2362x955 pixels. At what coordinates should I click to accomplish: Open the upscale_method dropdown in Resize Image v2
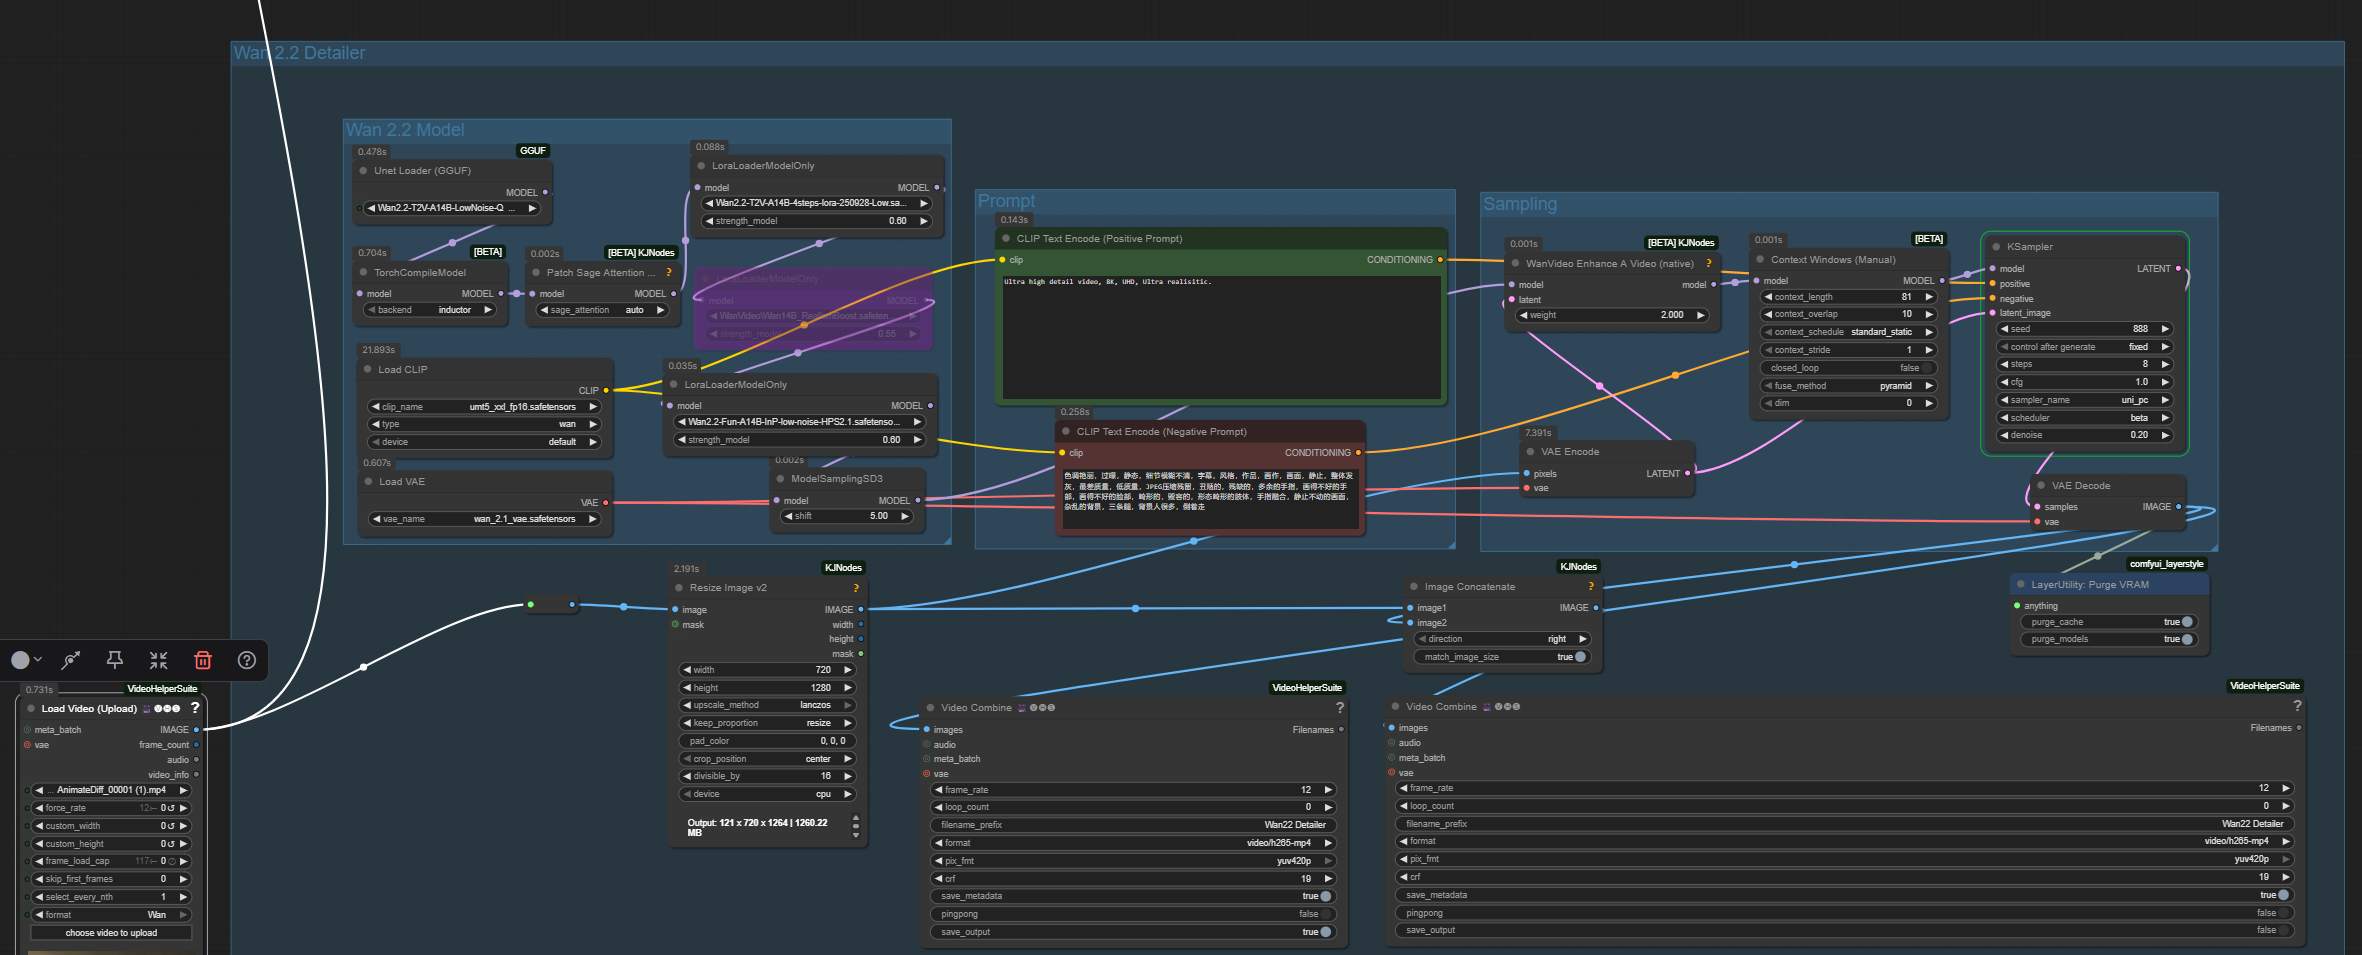767,705
